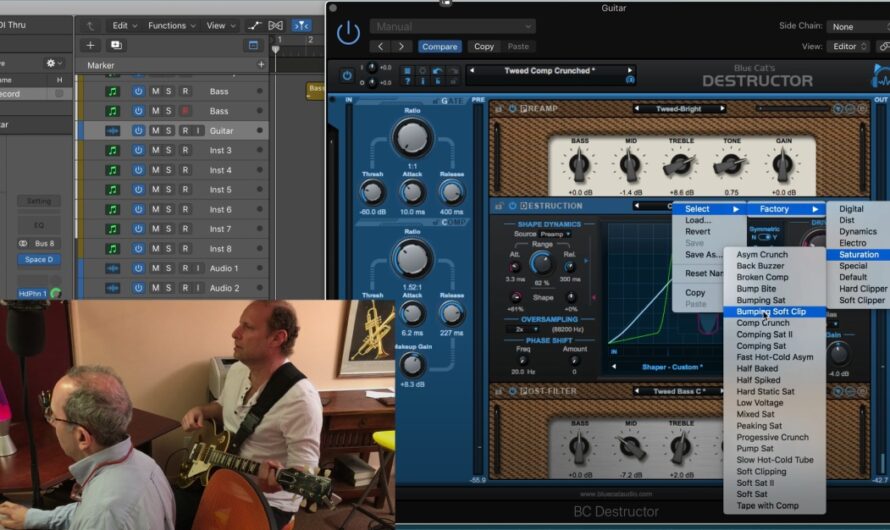Adjust the Preamp TREBLE knob
Screen dimensions: 890x530
[680, 166]
